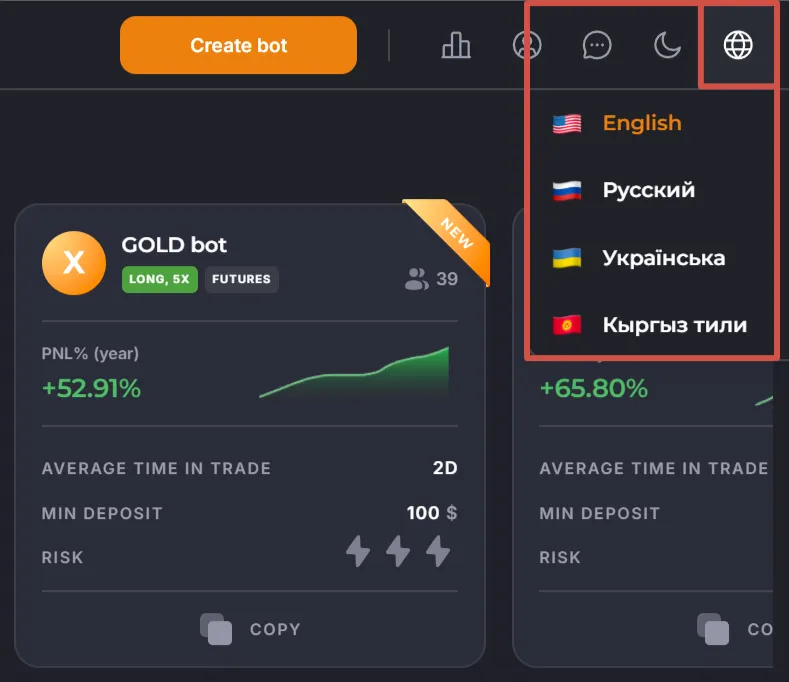Click the Create bot button
The width and height of the screenshot is (789, 682).
[238, 45]
